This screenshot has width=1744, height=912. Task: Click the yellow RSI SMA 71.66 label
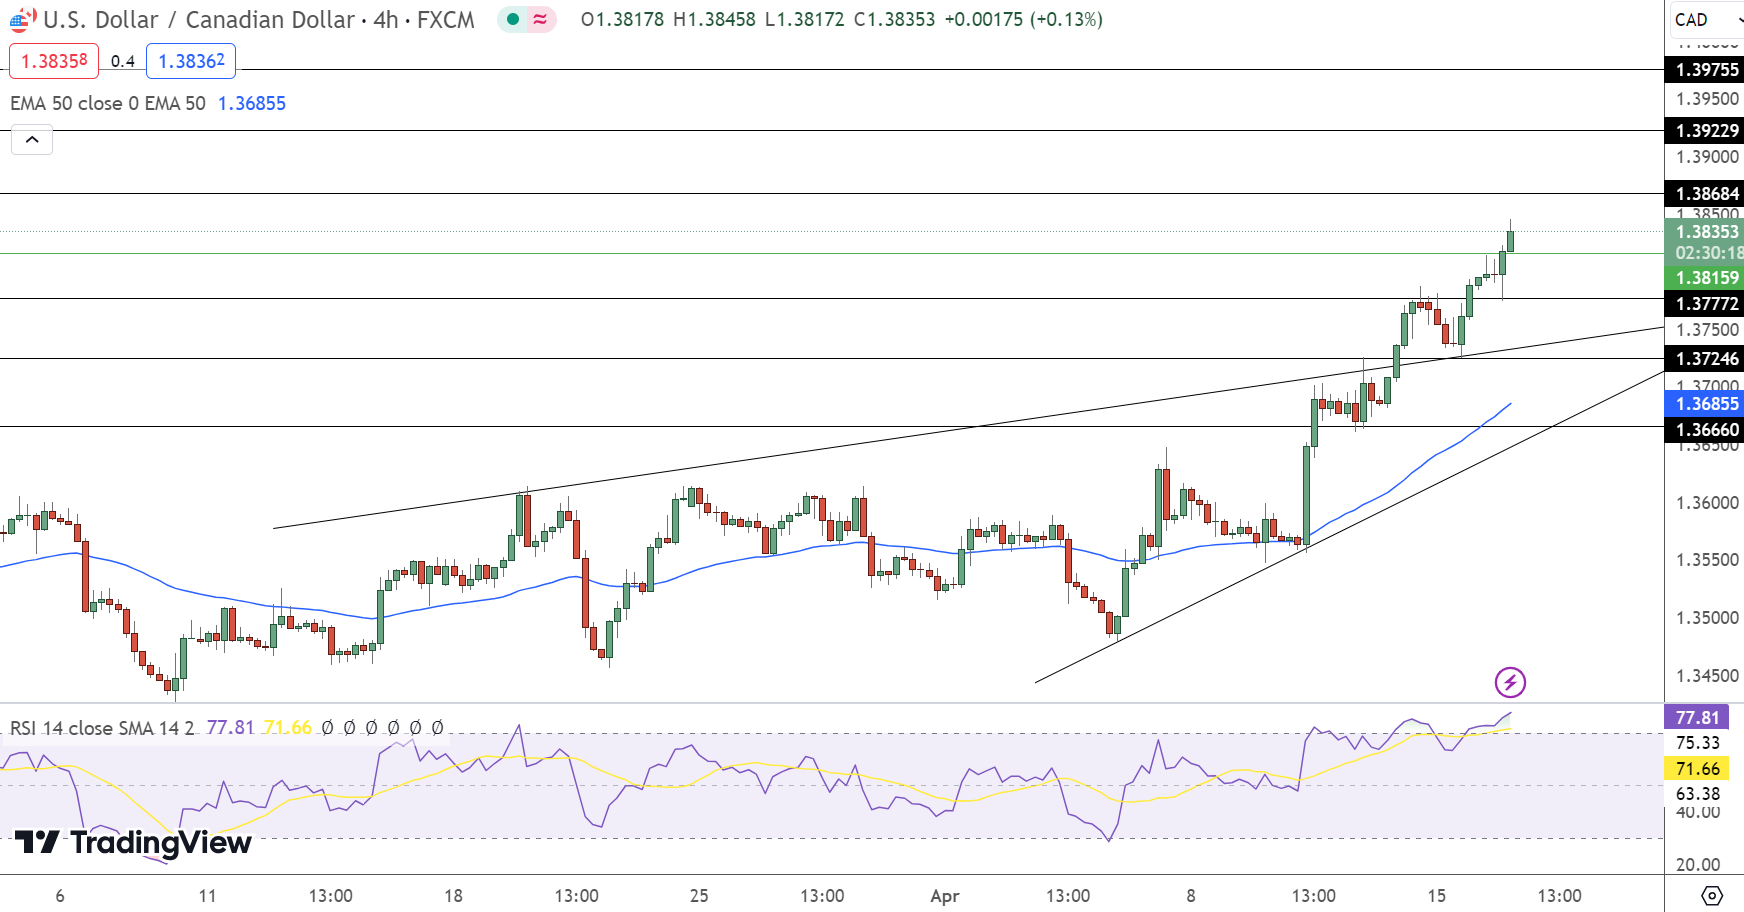[x=1697, y=768]
